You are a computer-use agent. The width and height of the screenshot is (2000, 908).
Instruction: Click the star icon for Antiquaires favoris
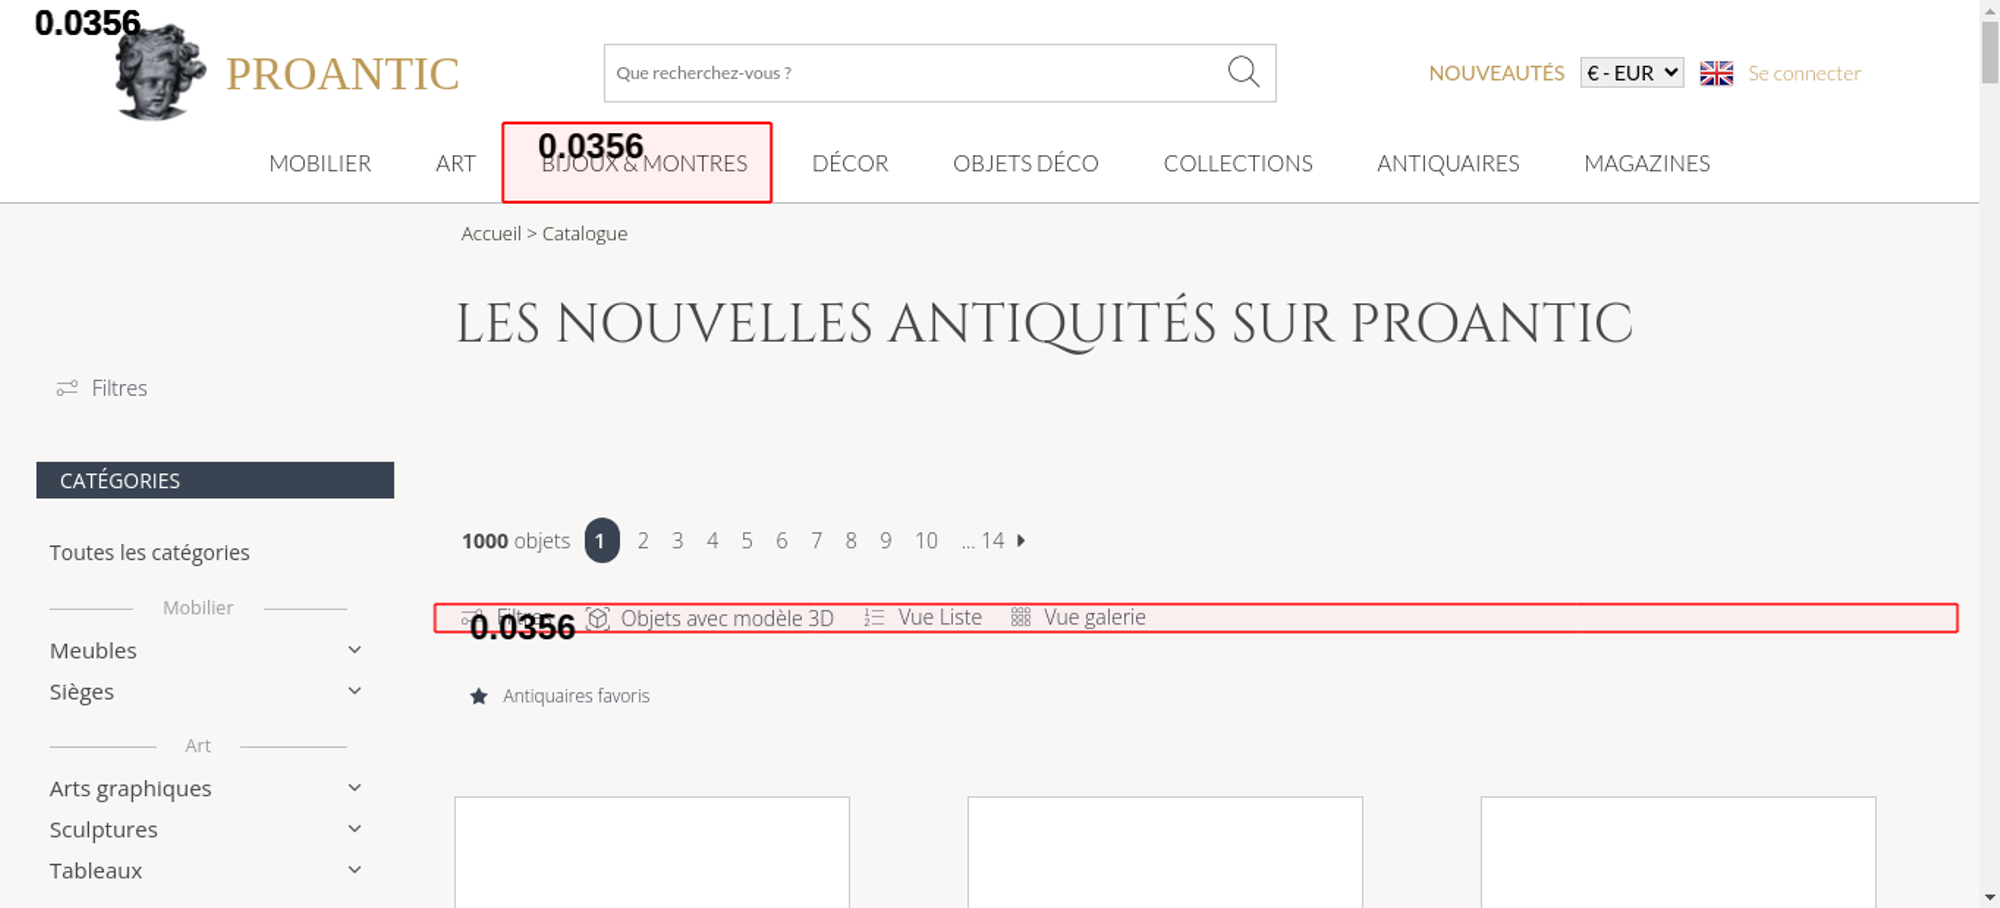pos(479,696)
